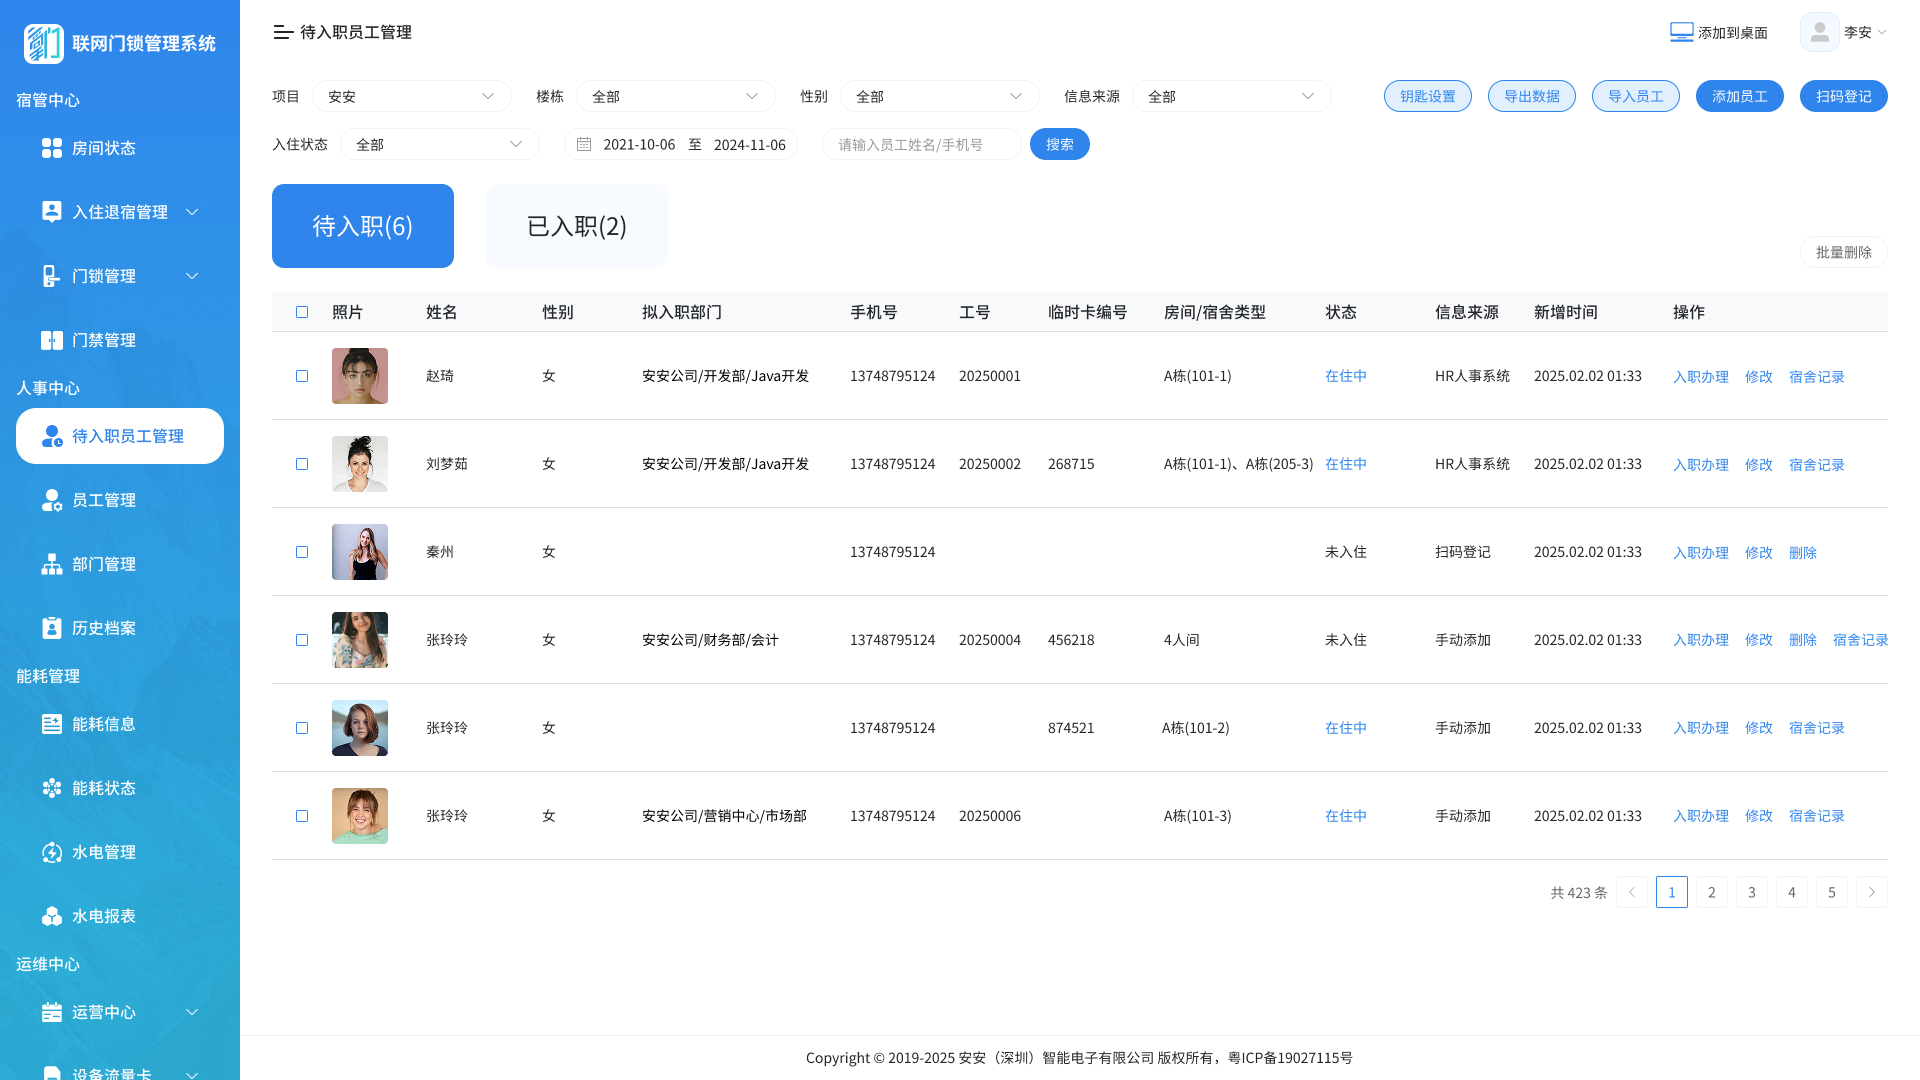Viewport: 1920px width, 1080px height.
Task: Focus the 员工姓名/手机号 search input
Action: [922, 144]
